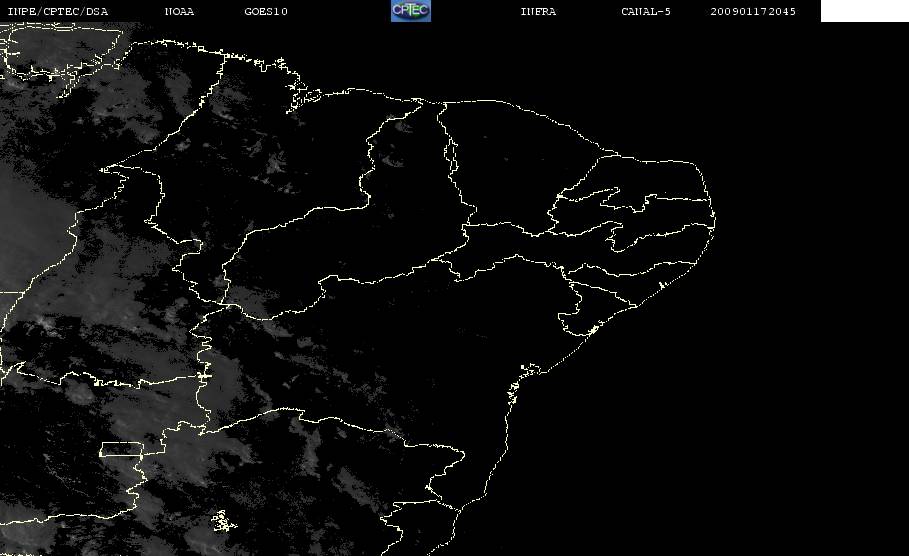Click the white lake cluster below Distrito Federal
909x556 pixels.
(x=224, y=521)
